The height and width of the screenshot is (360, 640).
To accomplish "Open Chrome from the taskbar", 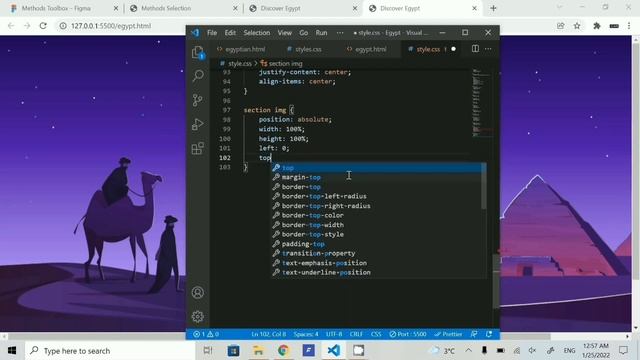I will click(x=283, y=351).
